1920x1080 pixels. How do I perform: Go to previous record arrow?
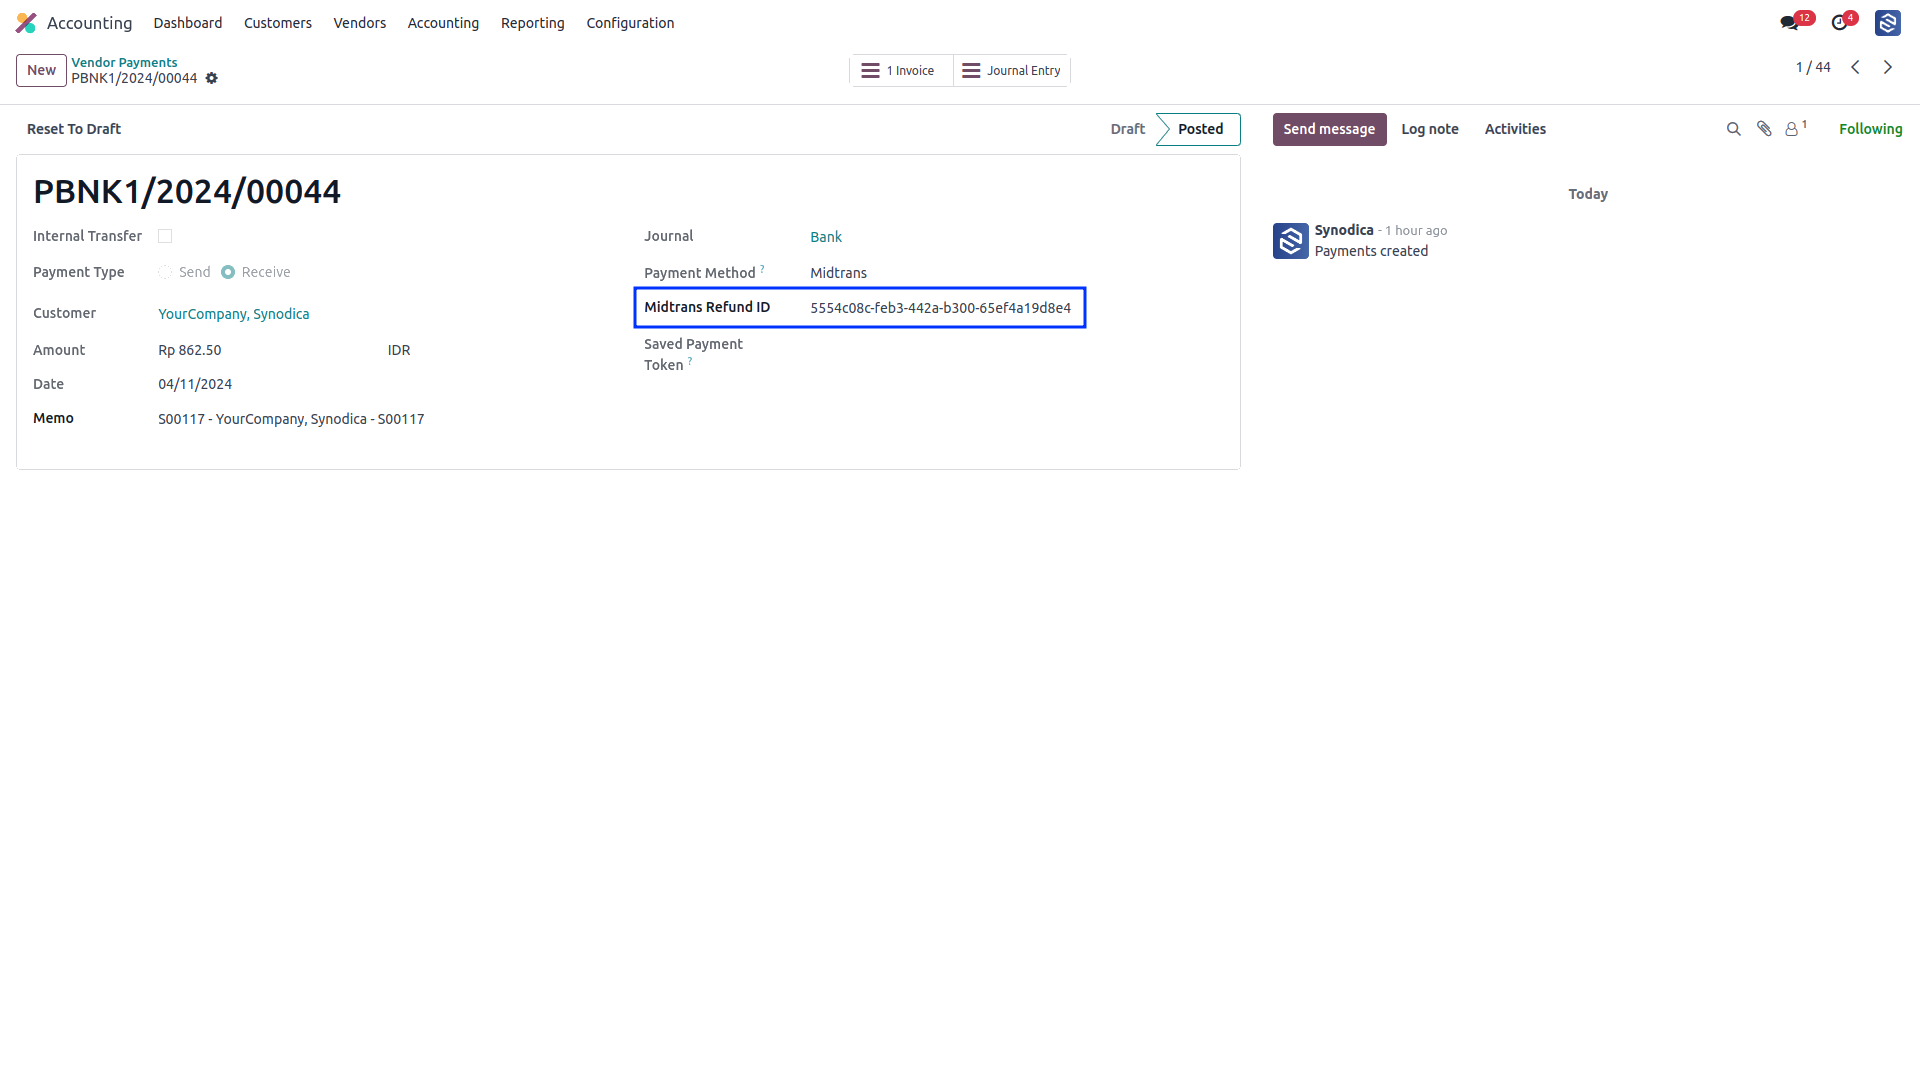1855,68
